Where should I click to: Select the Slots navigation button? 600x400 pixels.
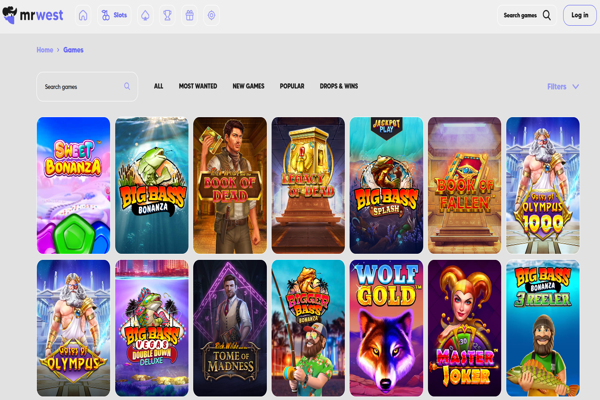tap(114, 15)
